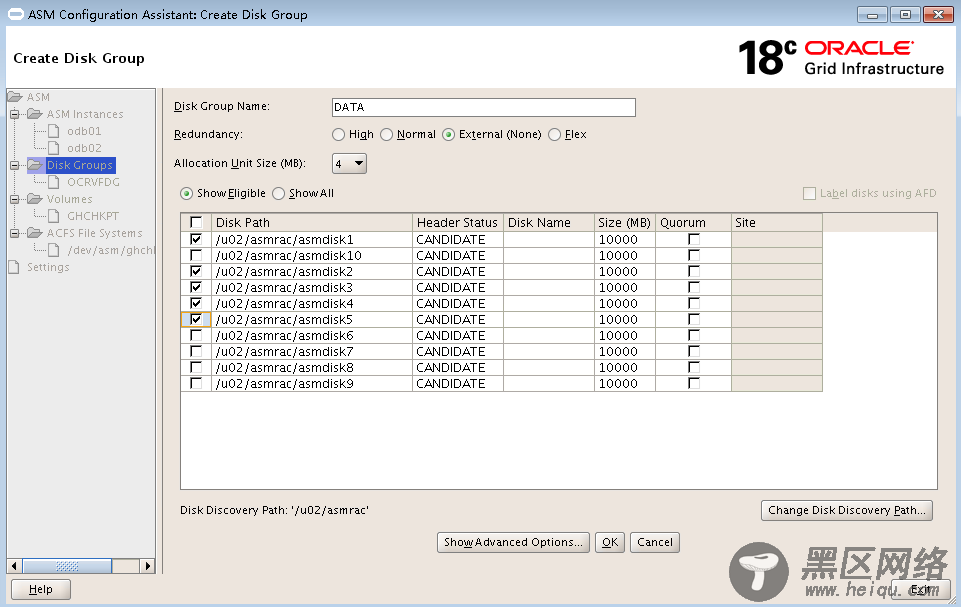Uncheck the asmdisk2 row checkbox

[196, 271]
